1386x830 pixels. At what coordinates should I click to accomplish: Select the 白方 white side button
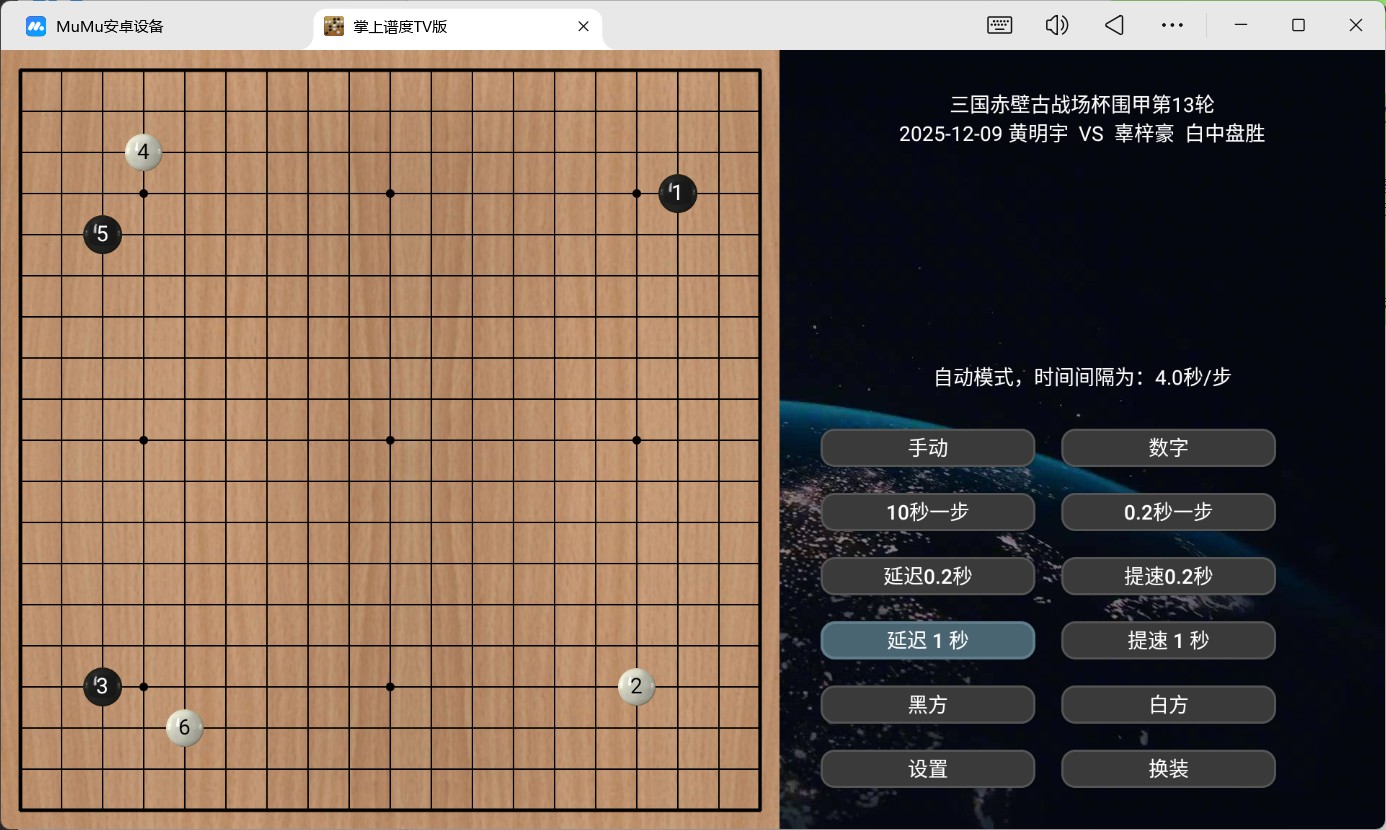1168,705
